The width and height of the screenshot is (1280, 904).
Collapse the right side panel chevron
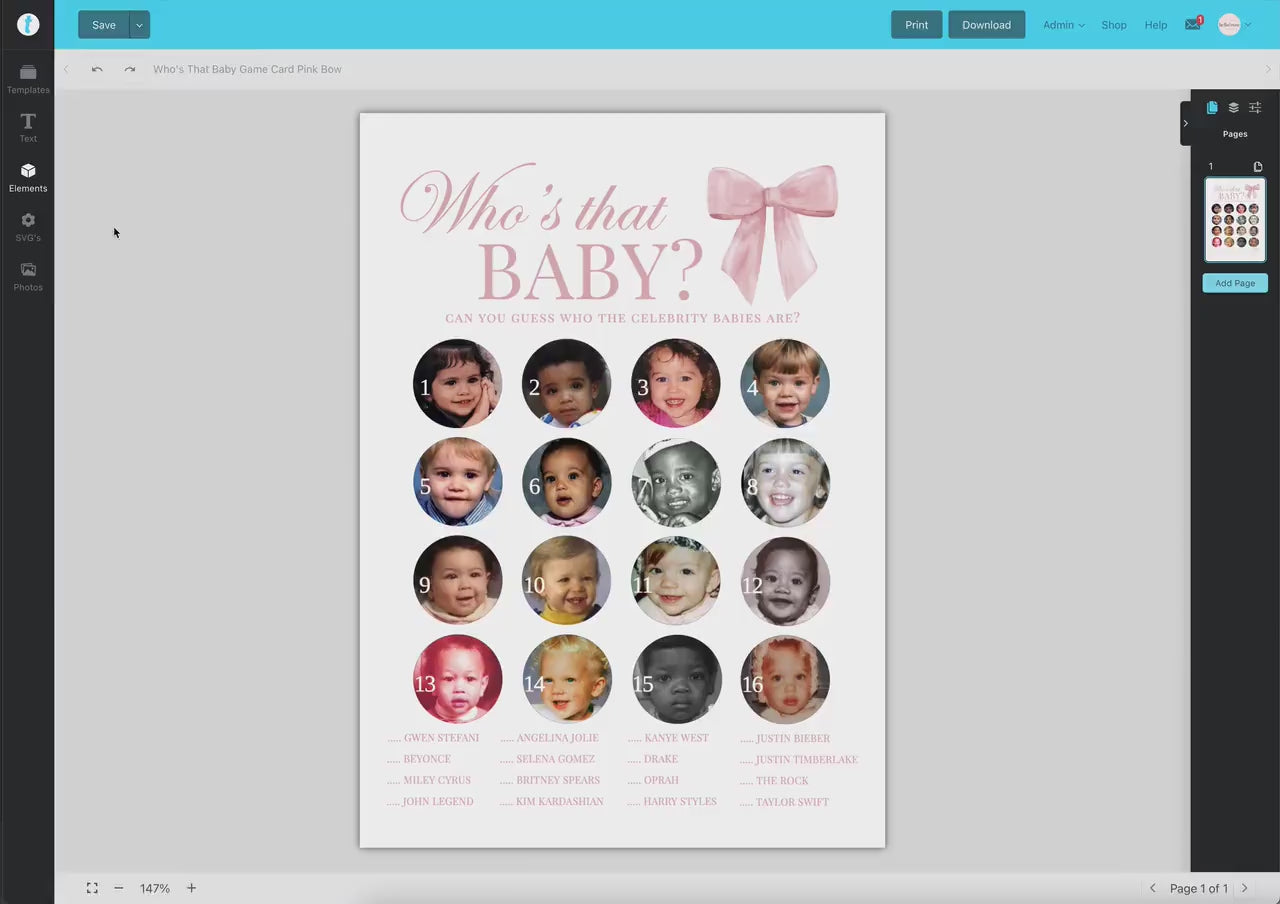tap(1186, 124)
